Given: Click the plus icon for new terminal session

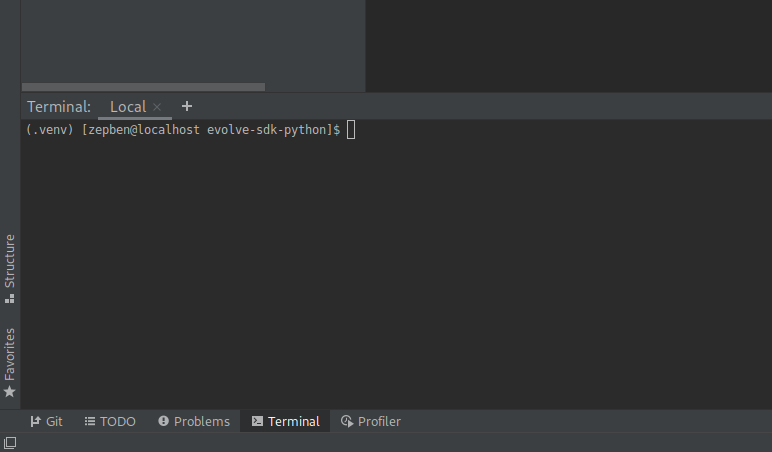Looking at the screenshot, I should tap(187, 106).
